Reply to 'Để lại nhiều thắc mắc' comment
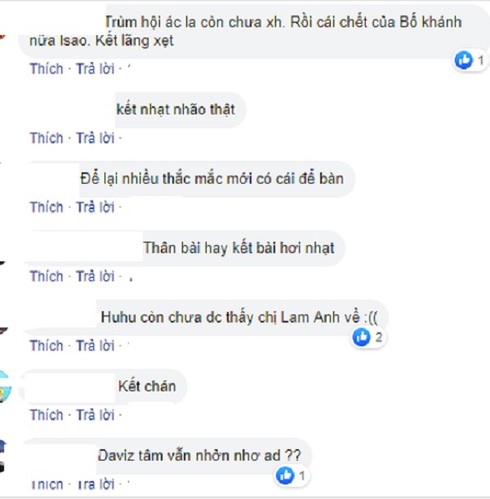The image size is (490, 499). coord(95,207)
